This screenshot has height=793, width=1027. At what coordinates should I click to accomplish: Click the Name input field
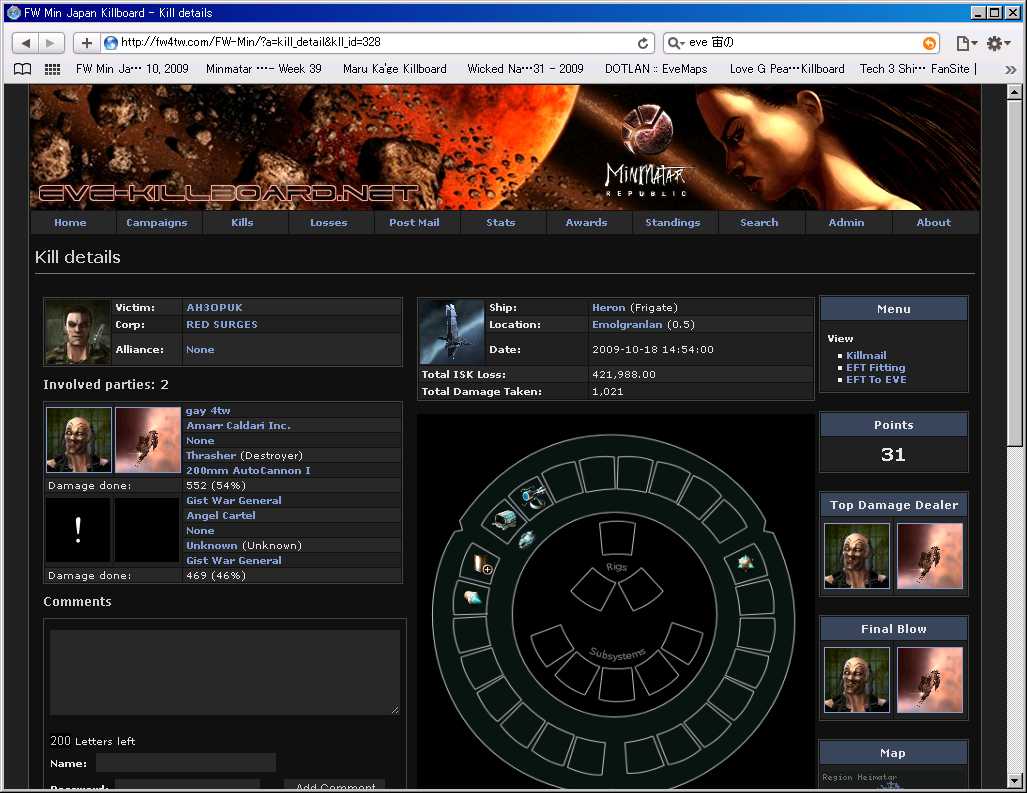click(x=186, y=764)
